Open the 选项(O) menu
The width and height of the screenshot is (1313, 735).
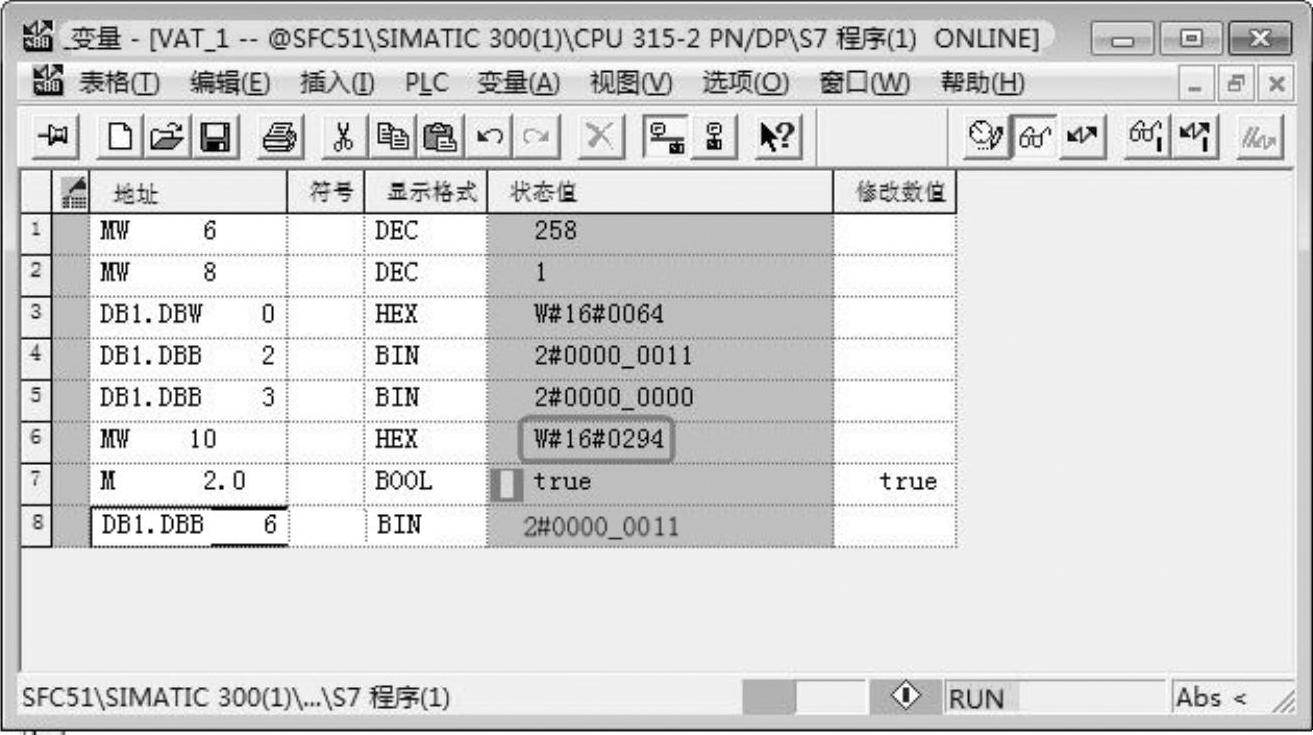pos(746,83)
